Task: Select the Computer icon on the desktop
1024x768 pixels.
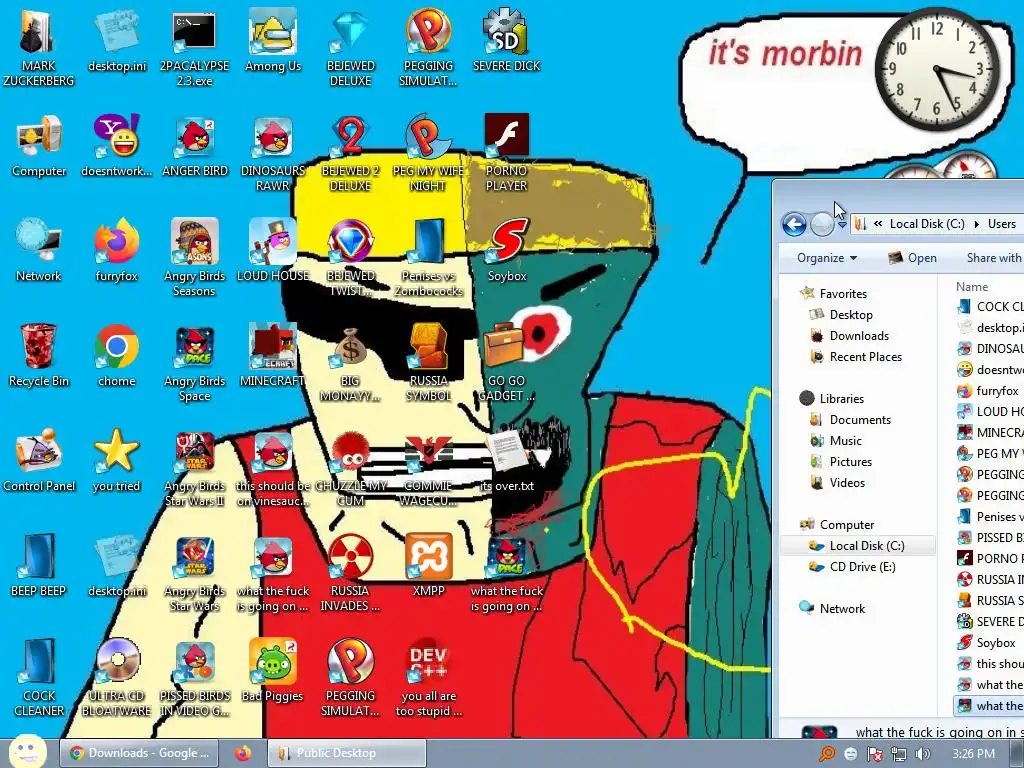Action: coord(39,146)
